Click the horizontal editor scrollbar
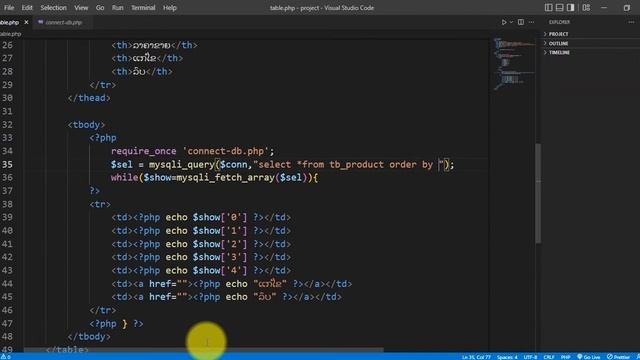This screenshot has height=360, width=640. (x=204, y=350)
